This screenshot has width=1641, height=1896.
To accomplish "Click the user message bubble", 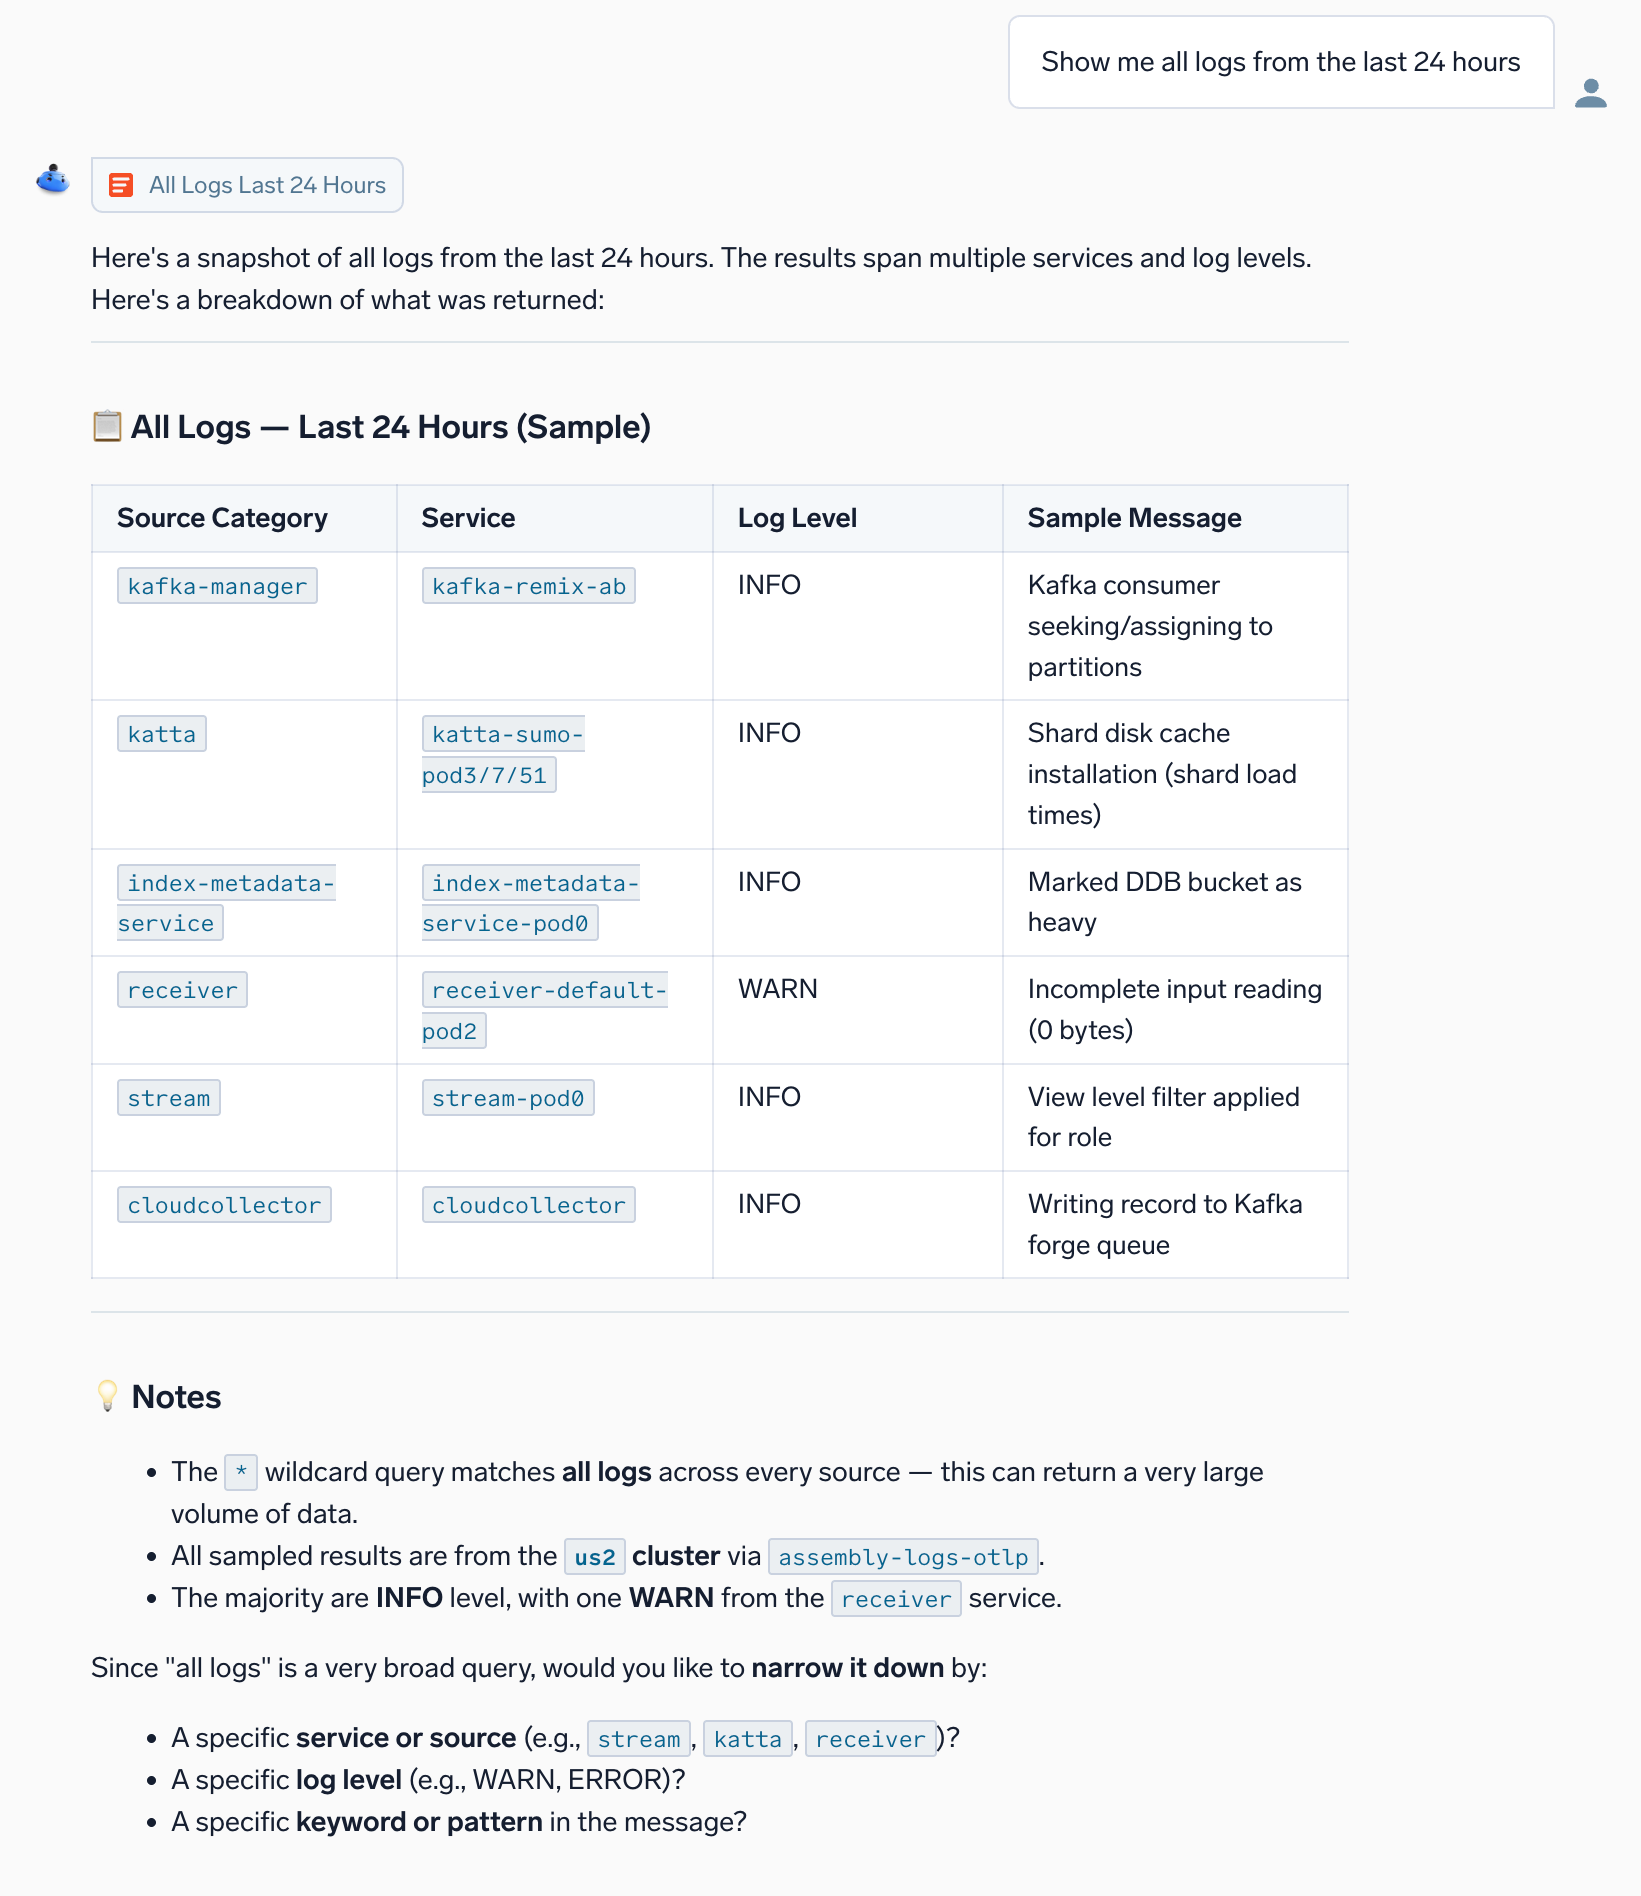I will [x=1281, y=62].
